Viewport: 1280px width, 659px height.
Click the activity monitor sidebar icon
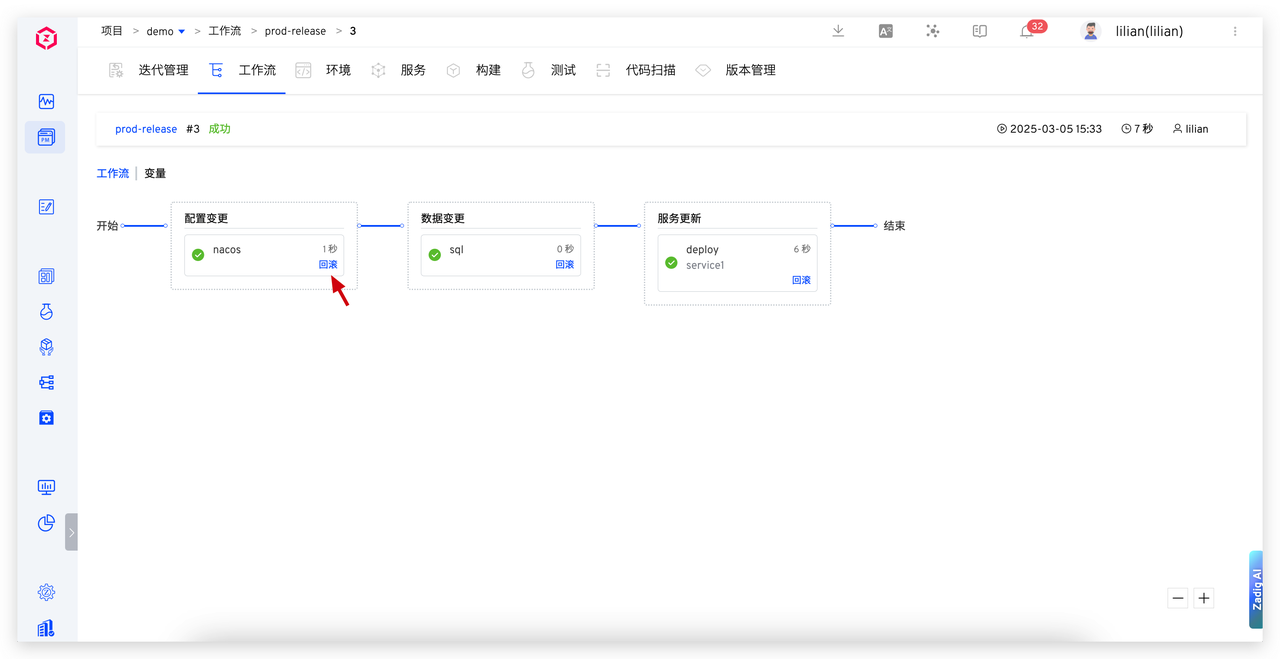point(46,101)
